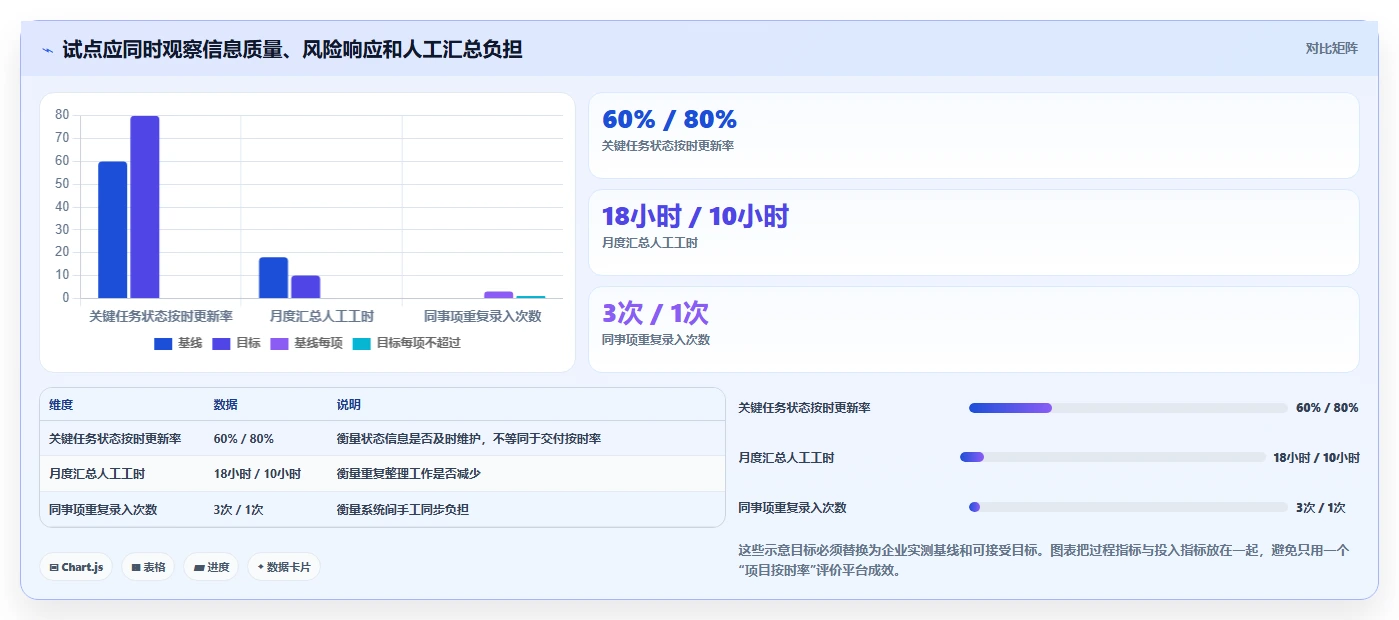This screenshot has width=1399, height=620.
Task: Click the 目标每项不超过 teal legend swatch
Action: point(361,343)
